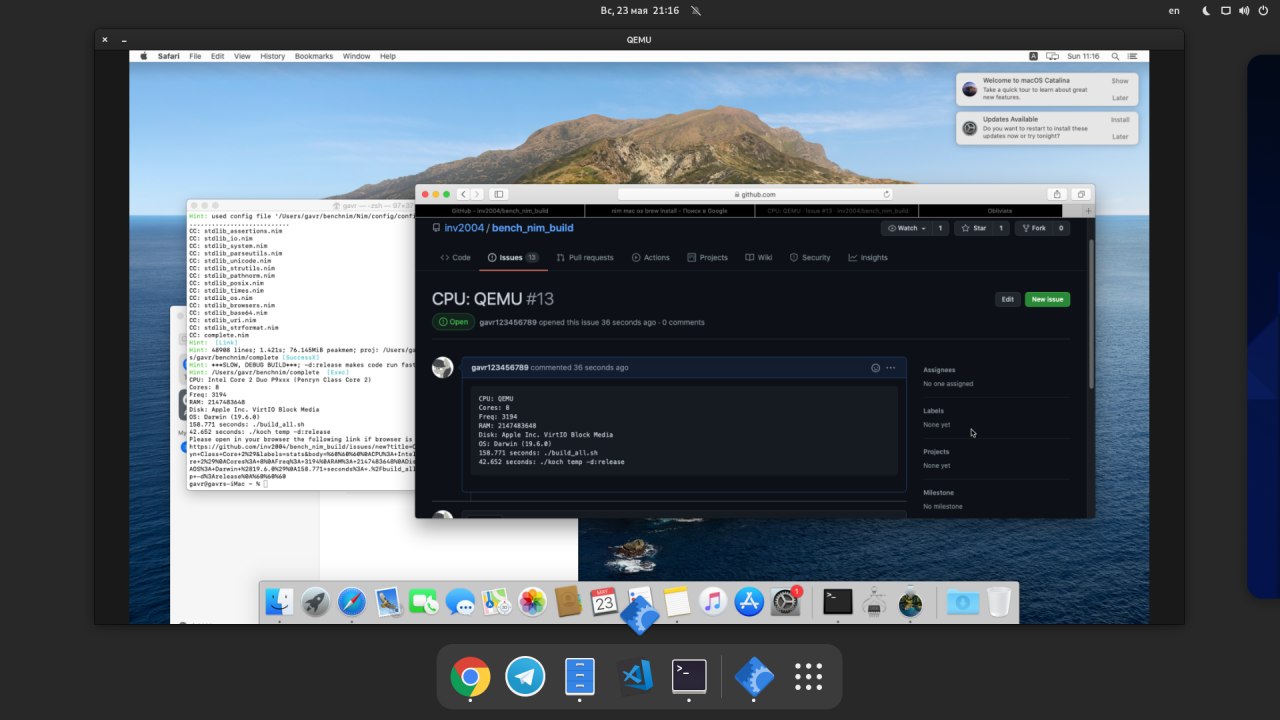Open FaceTime in the macOS dock
Viewport: 1280px width, 720px height.
[x=424, y=602]
